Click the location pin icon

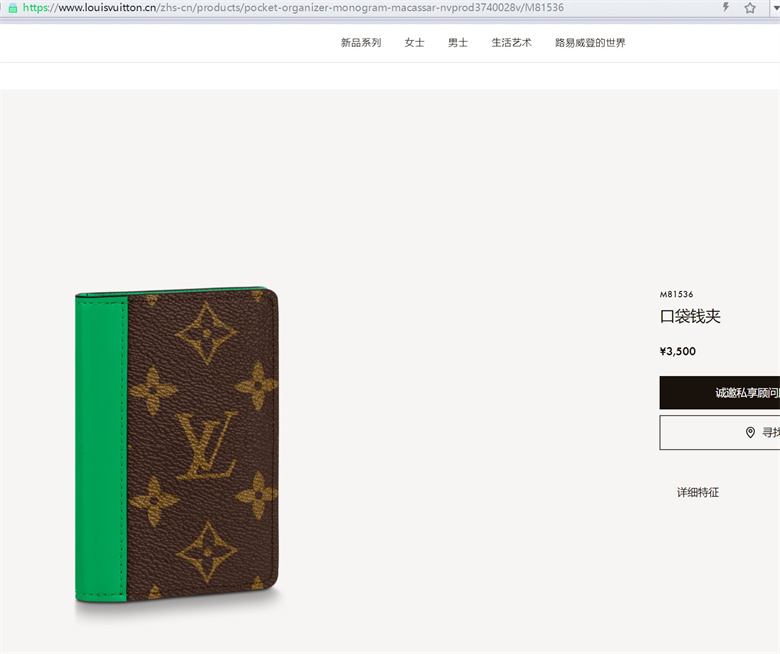pyautogui.click(x=750, y=432)
